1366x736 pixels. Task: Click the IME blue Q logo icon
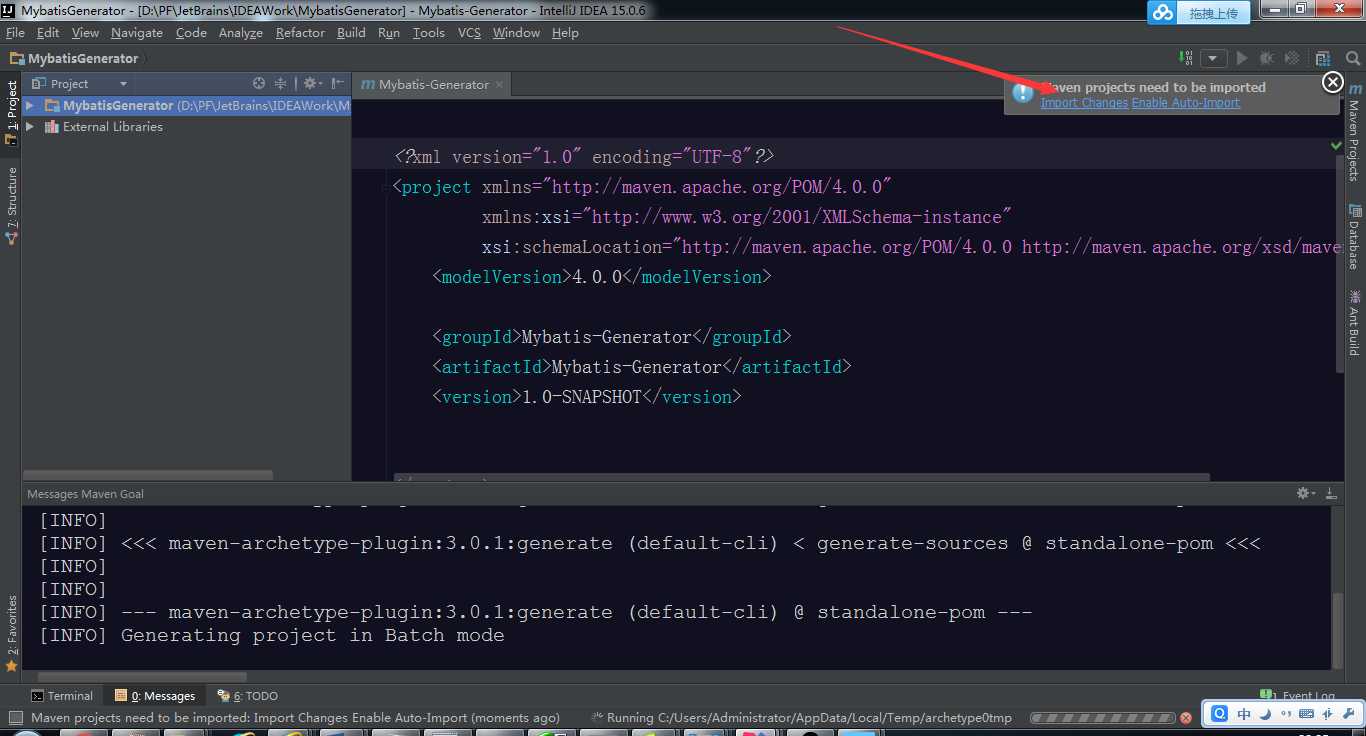pos(1220,714)
